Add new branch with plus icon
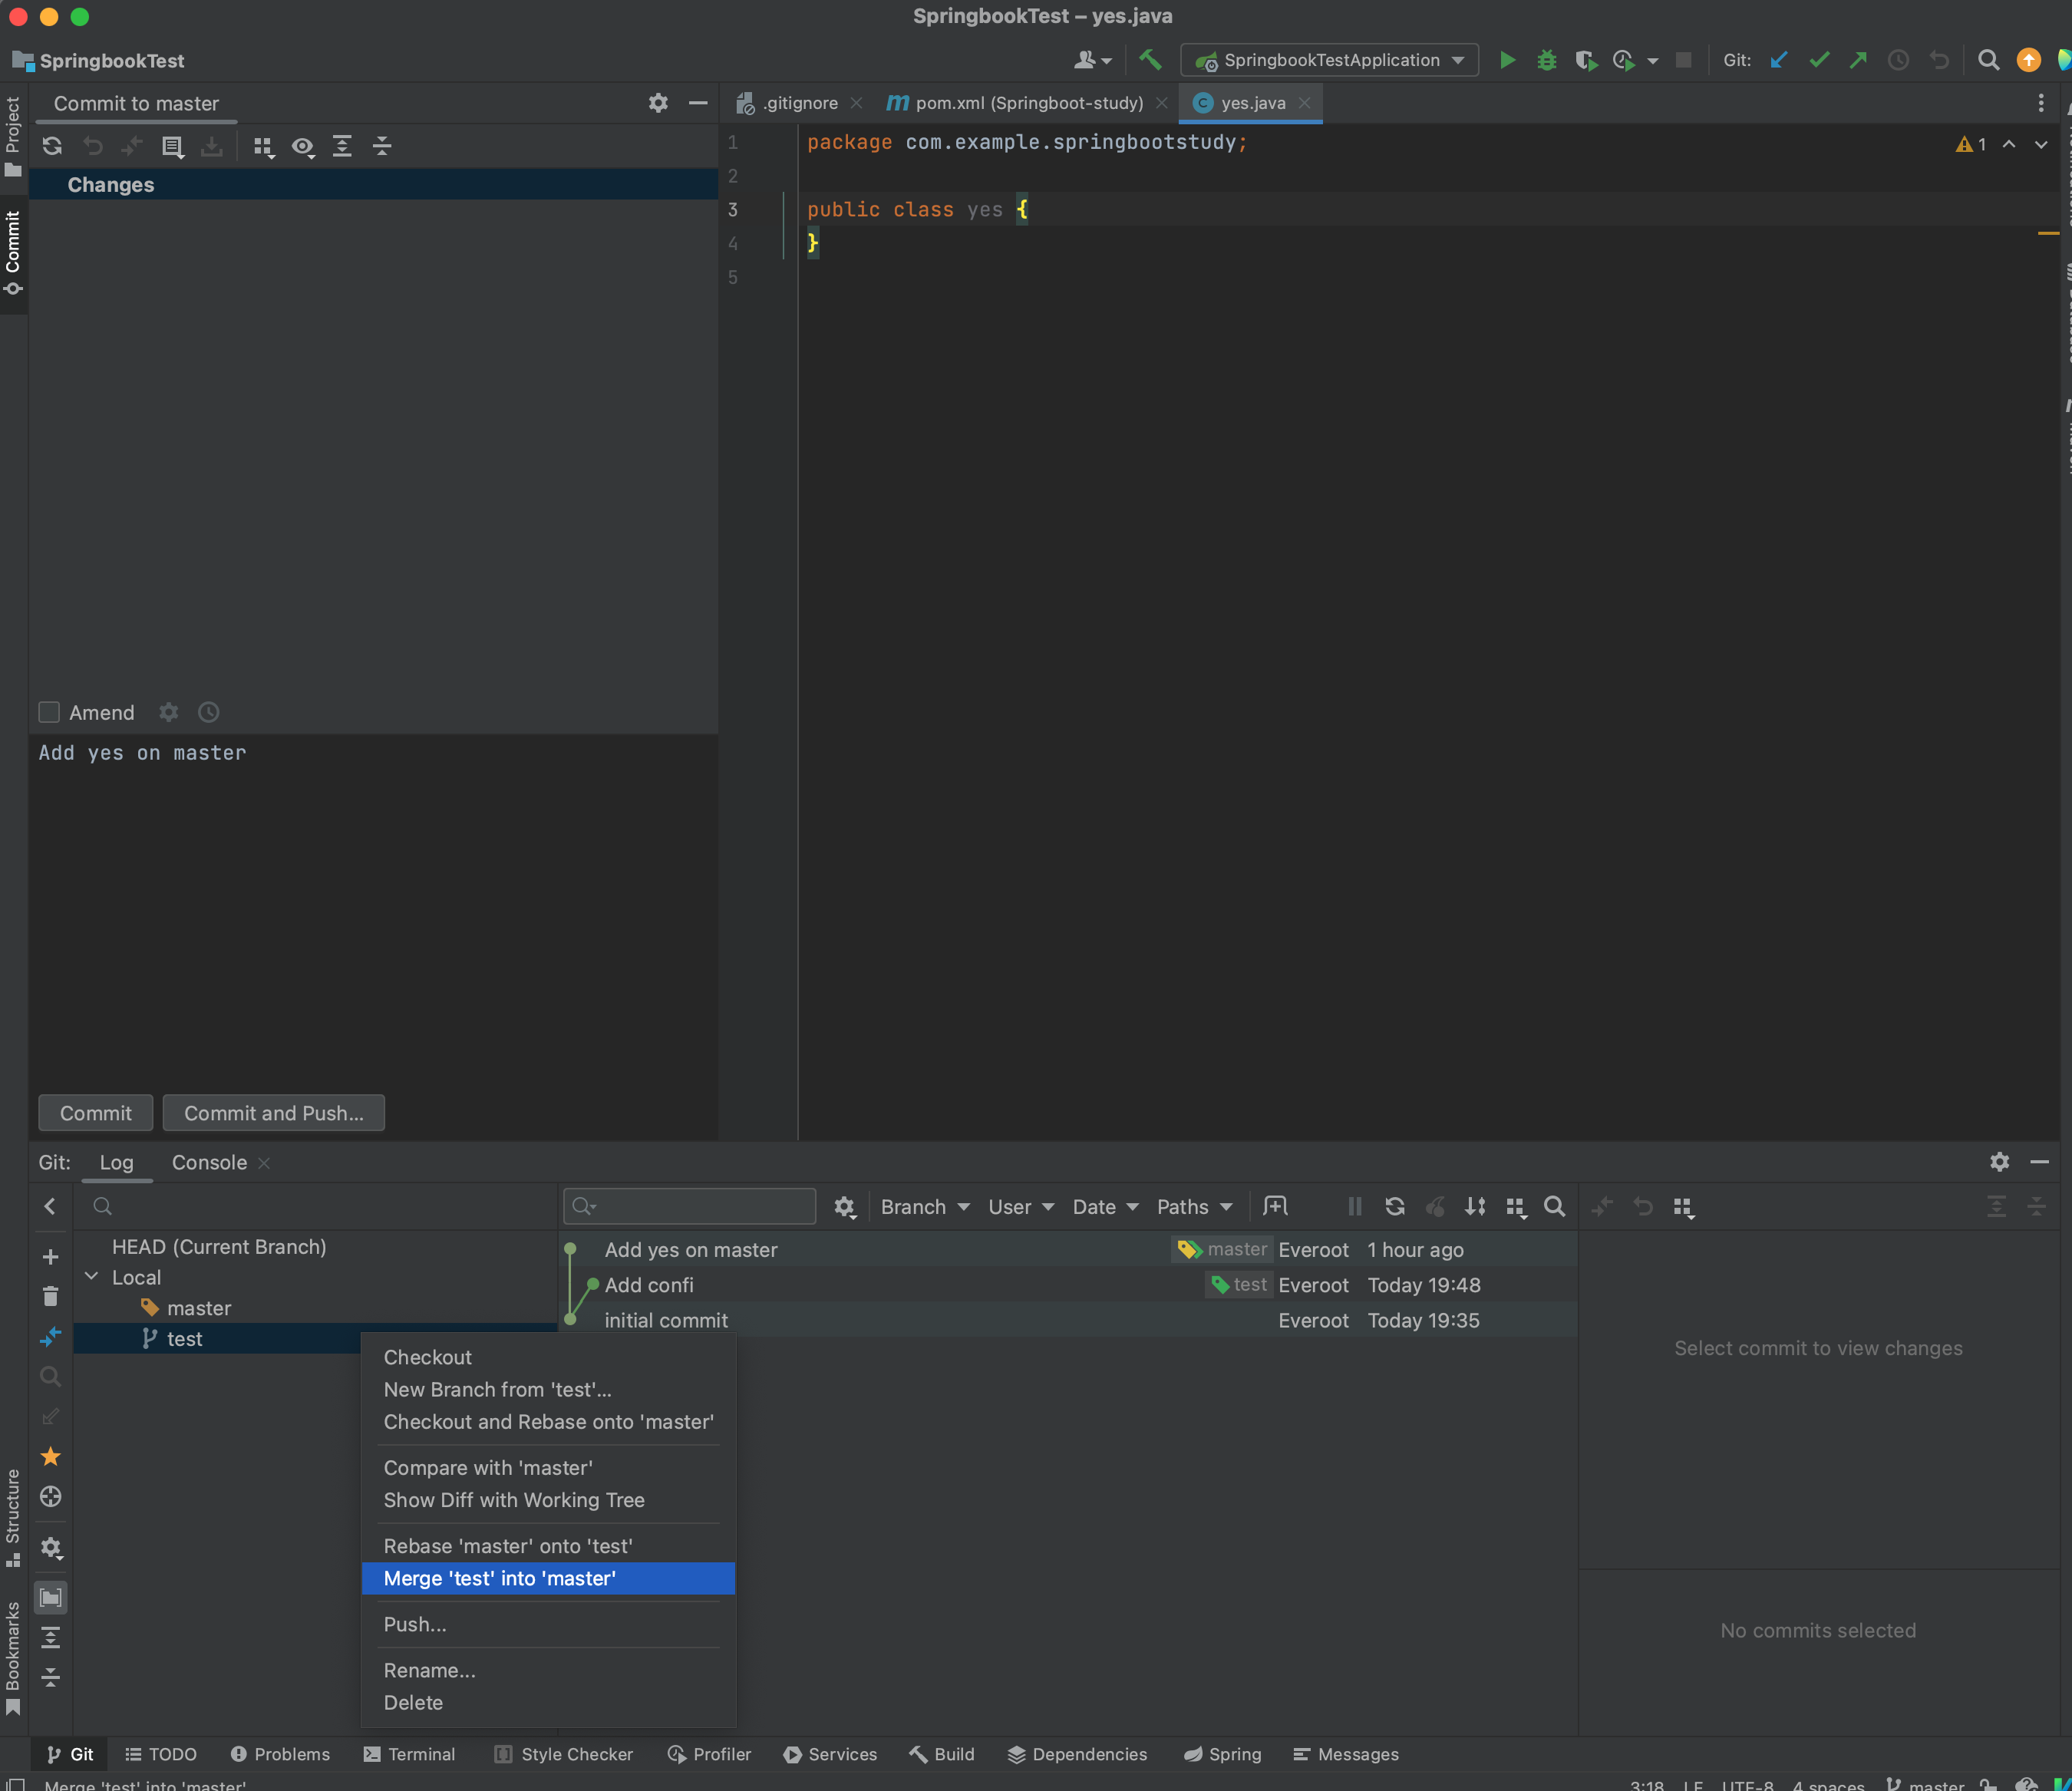 (x=51, y=1257)
